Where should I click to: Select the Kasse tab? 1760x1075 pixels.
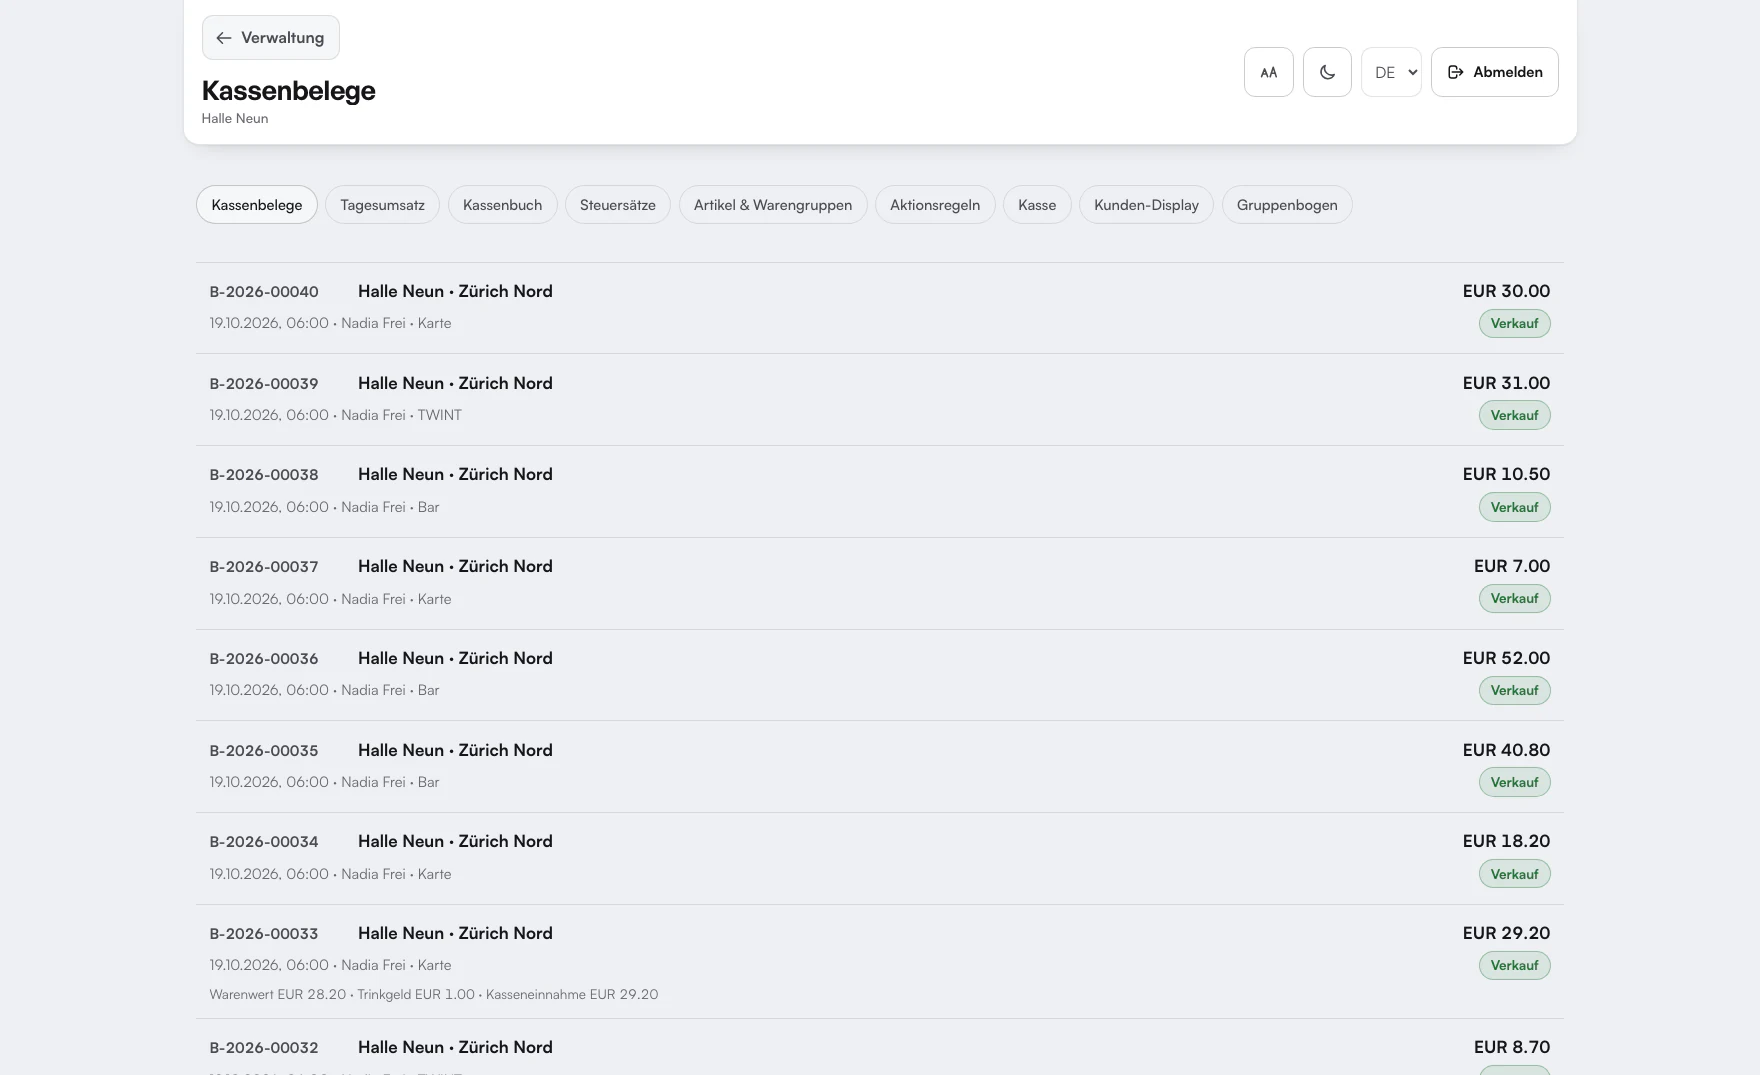coord(1037,205)
